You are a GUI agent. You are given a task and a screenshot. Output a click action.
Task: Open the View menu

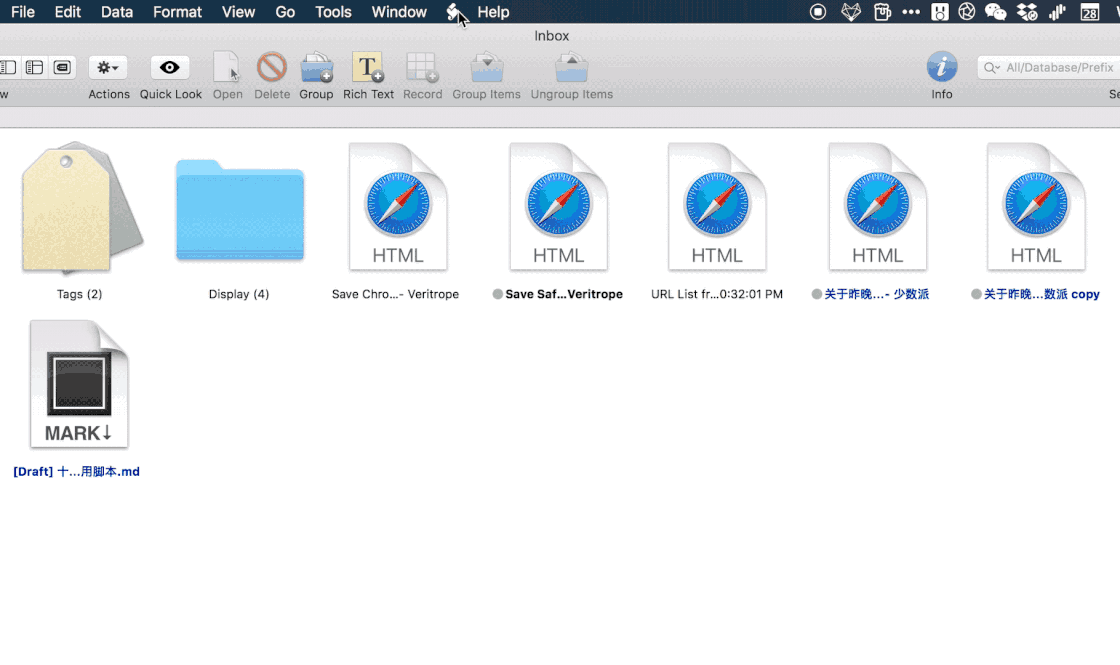coord(238,11)
